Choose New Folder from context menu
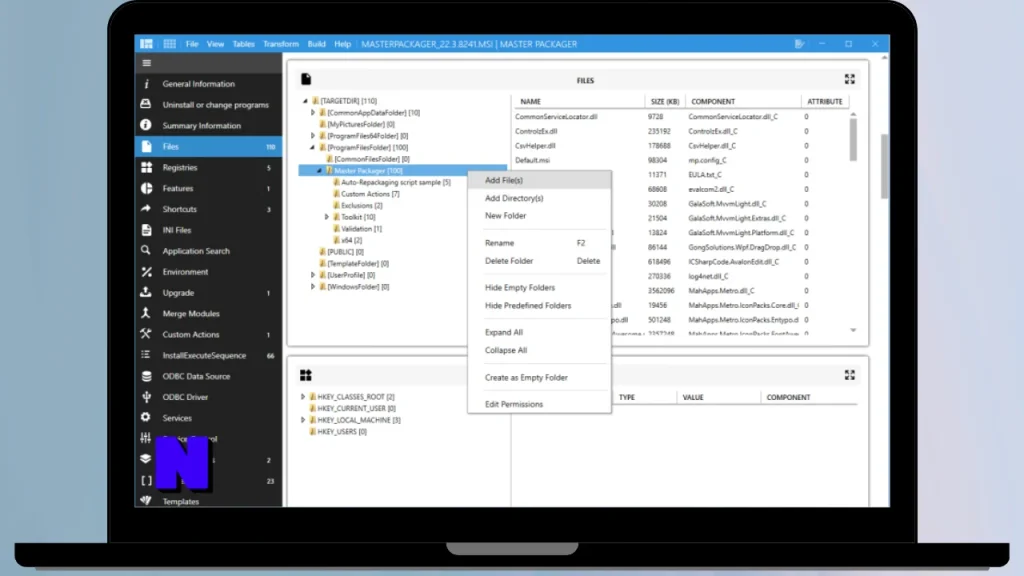 click(539, 216)
